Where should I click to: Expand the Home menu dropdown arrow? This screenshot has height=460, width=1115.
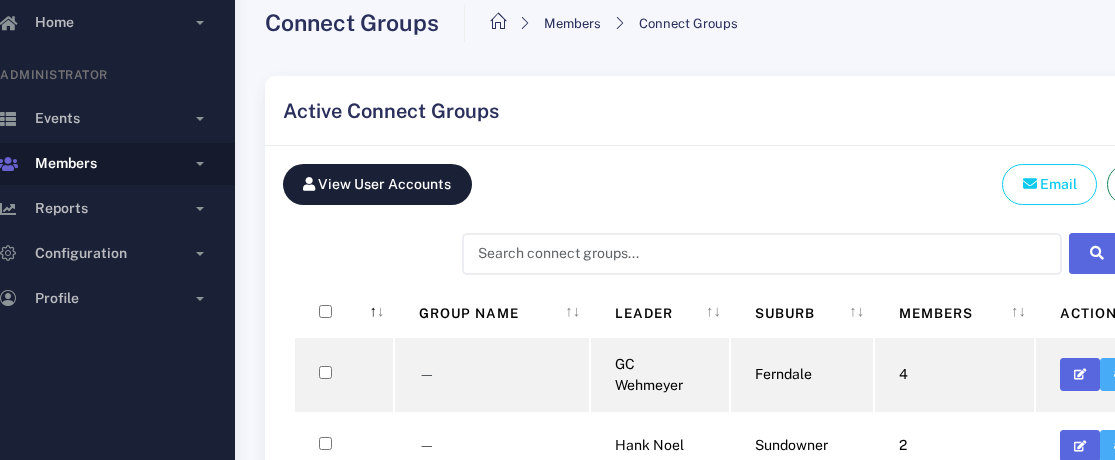click(x=200, y=23)
